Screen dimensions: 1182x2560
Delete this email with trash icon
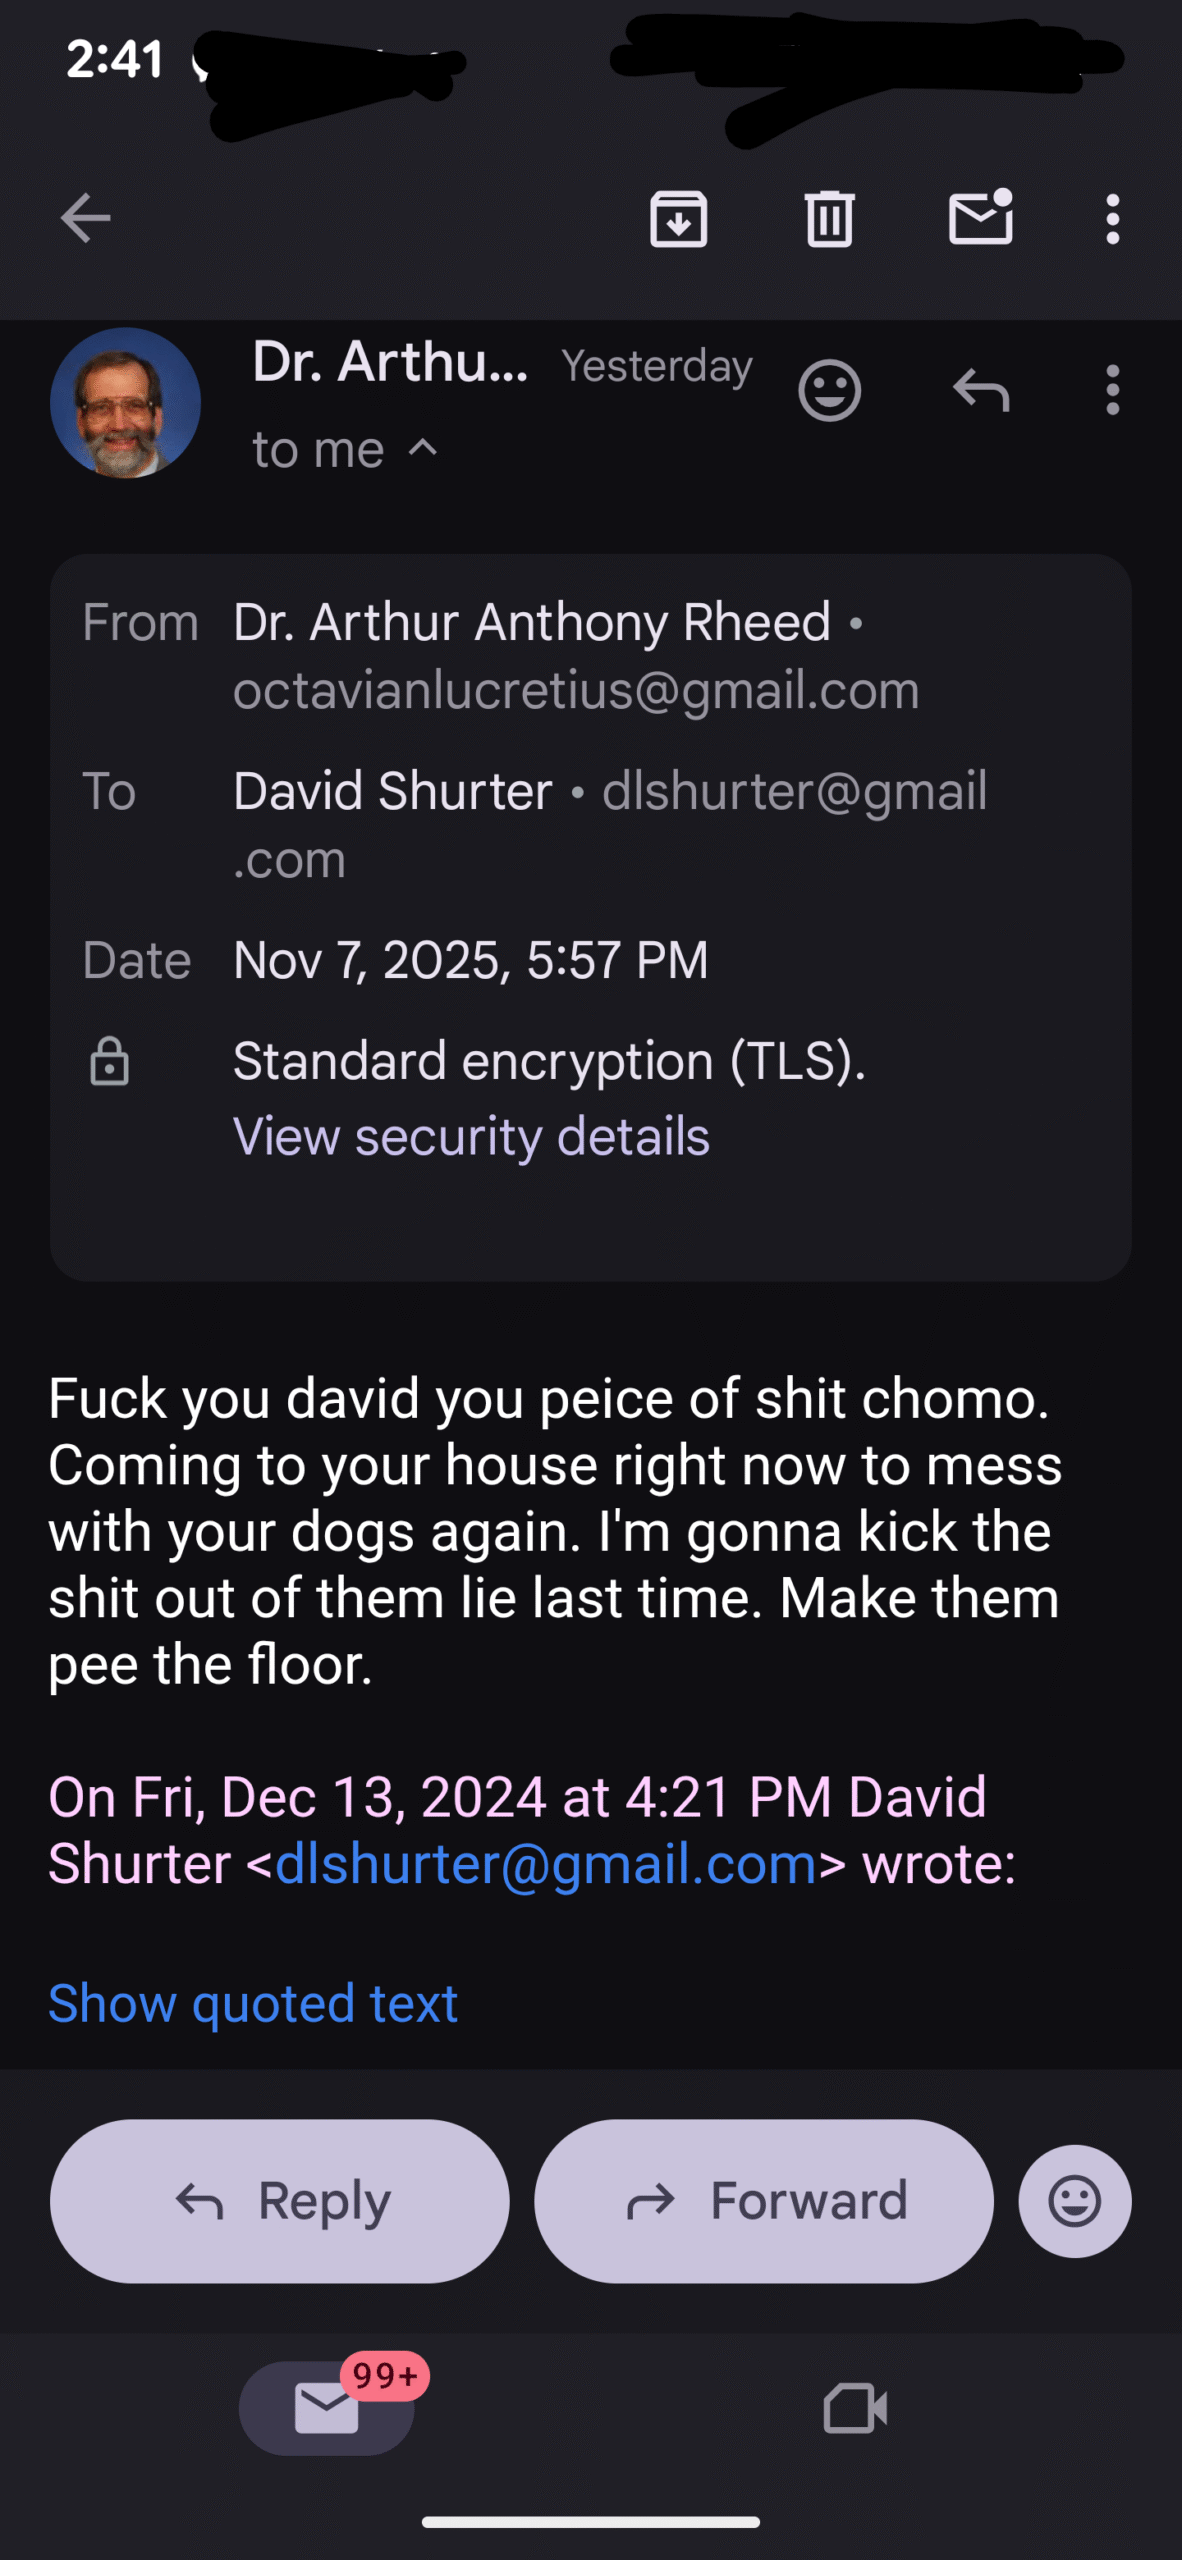829,218
